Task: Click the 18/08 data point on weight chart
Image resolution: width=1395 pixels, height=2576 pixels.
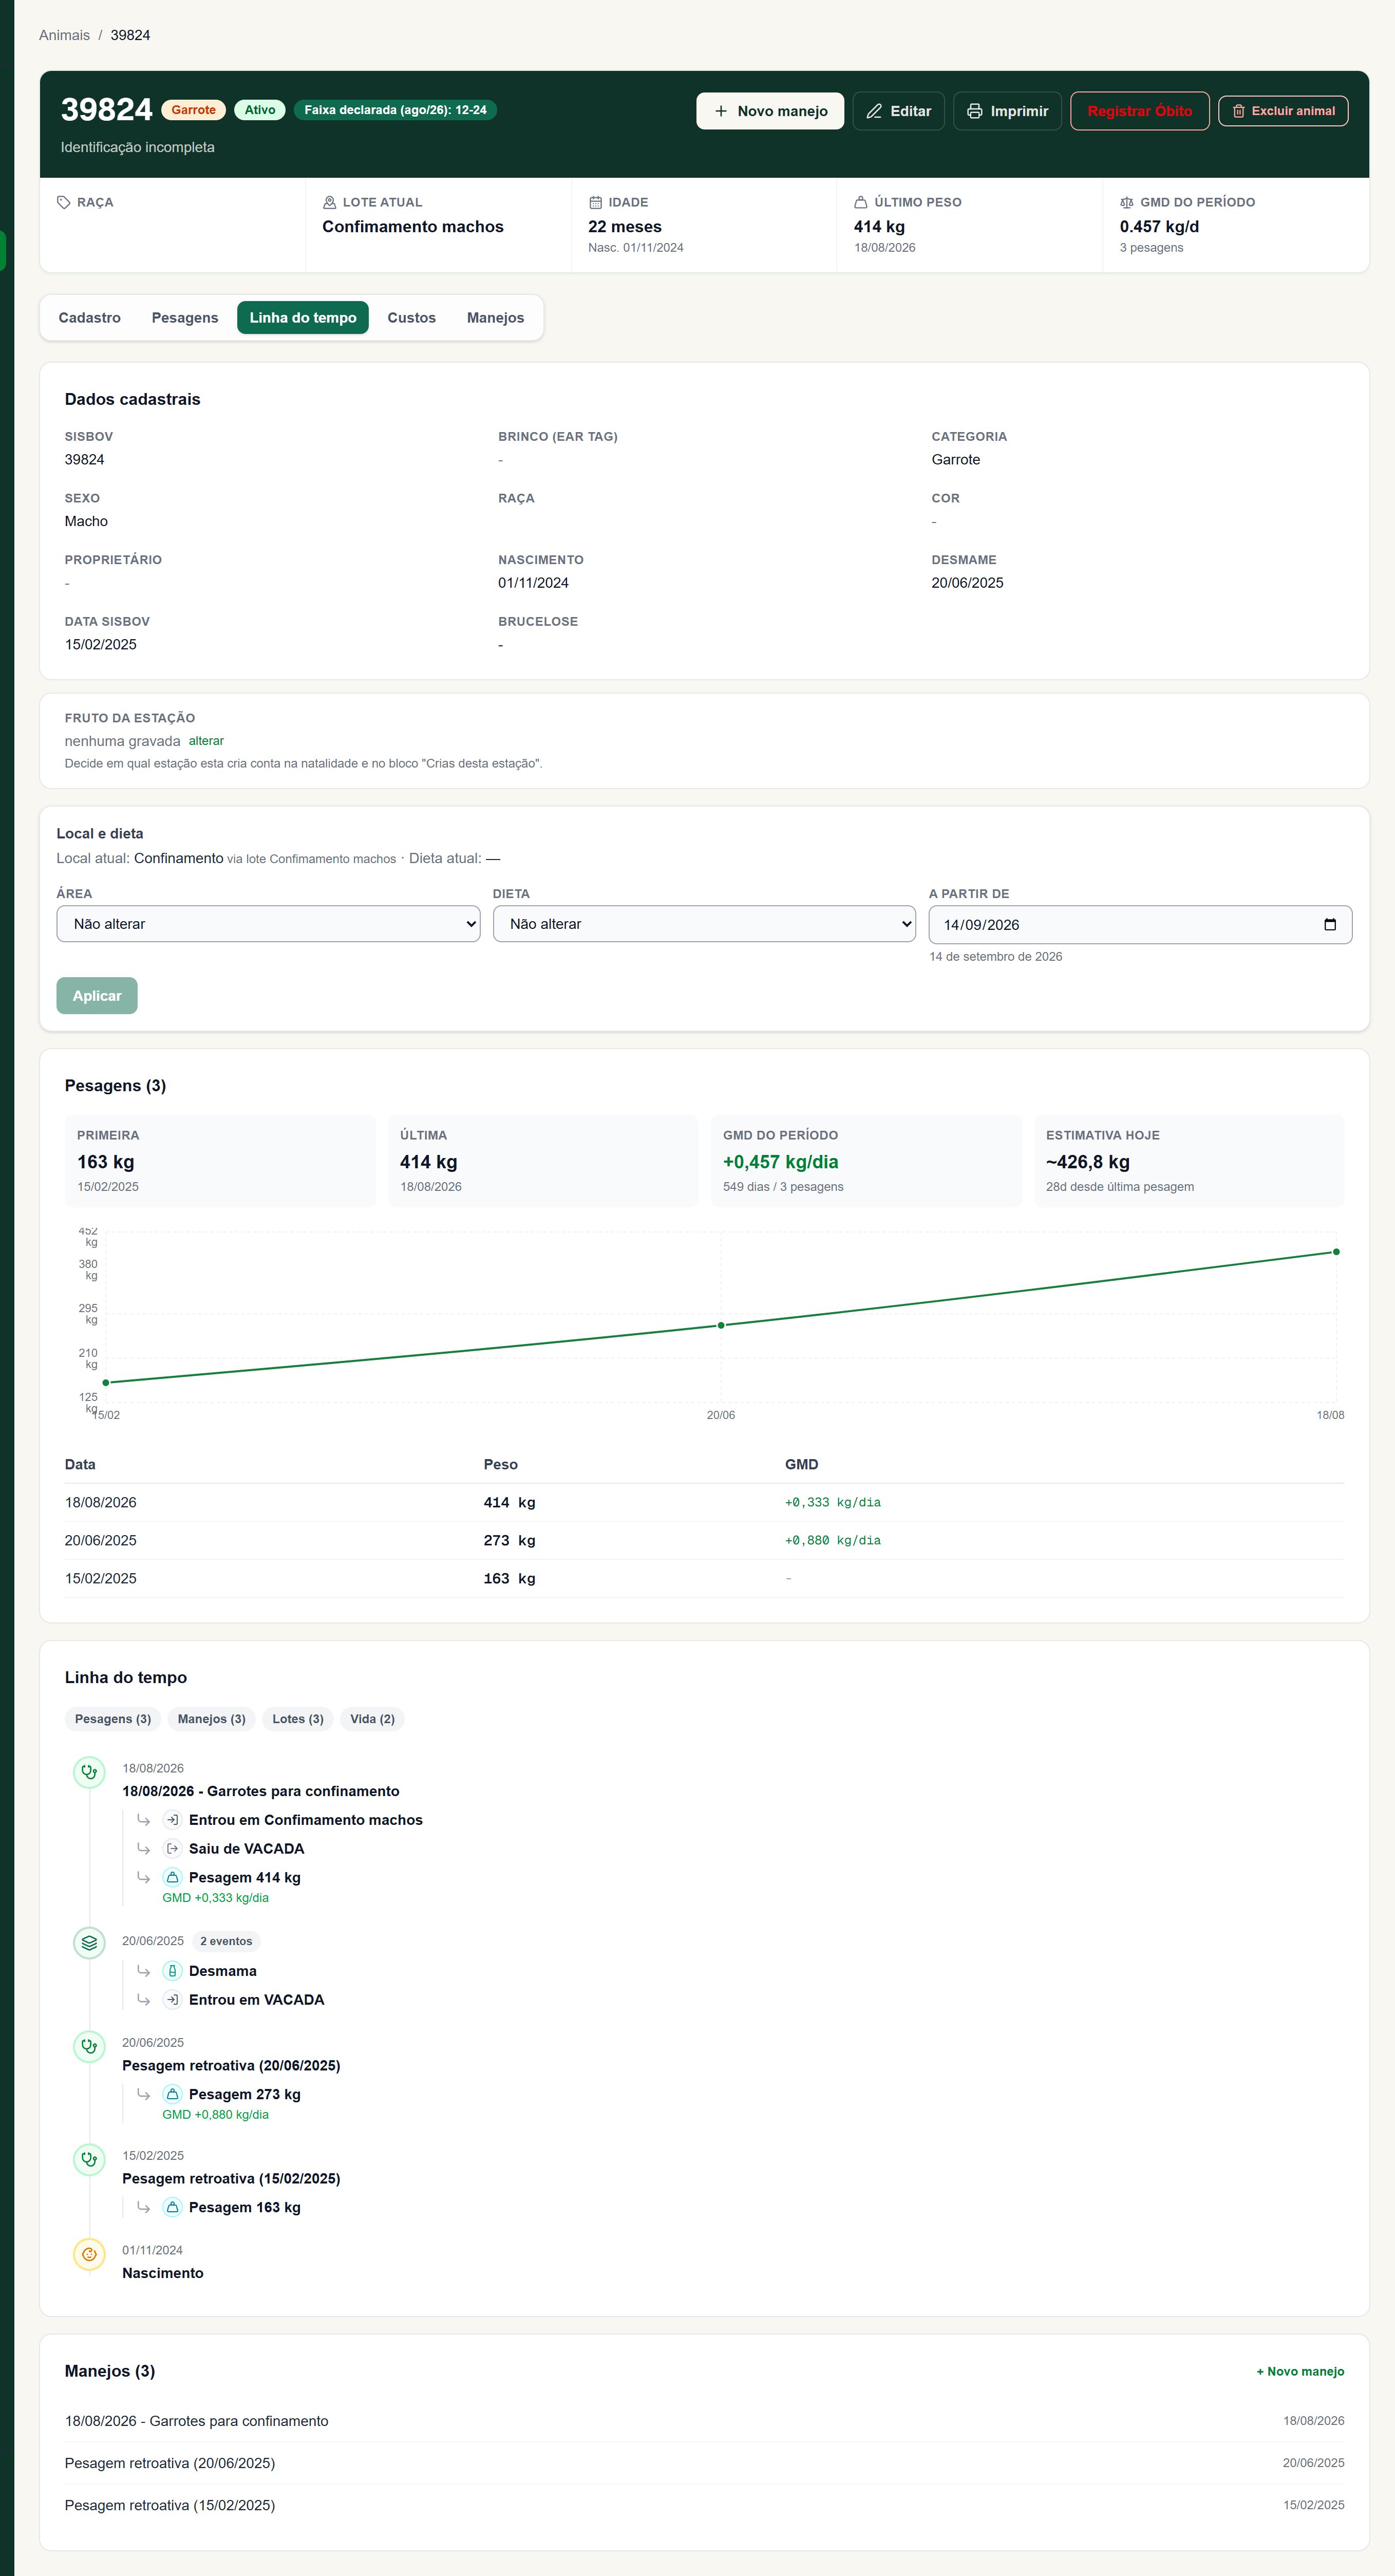Action: click(x=1336, y=1252)
